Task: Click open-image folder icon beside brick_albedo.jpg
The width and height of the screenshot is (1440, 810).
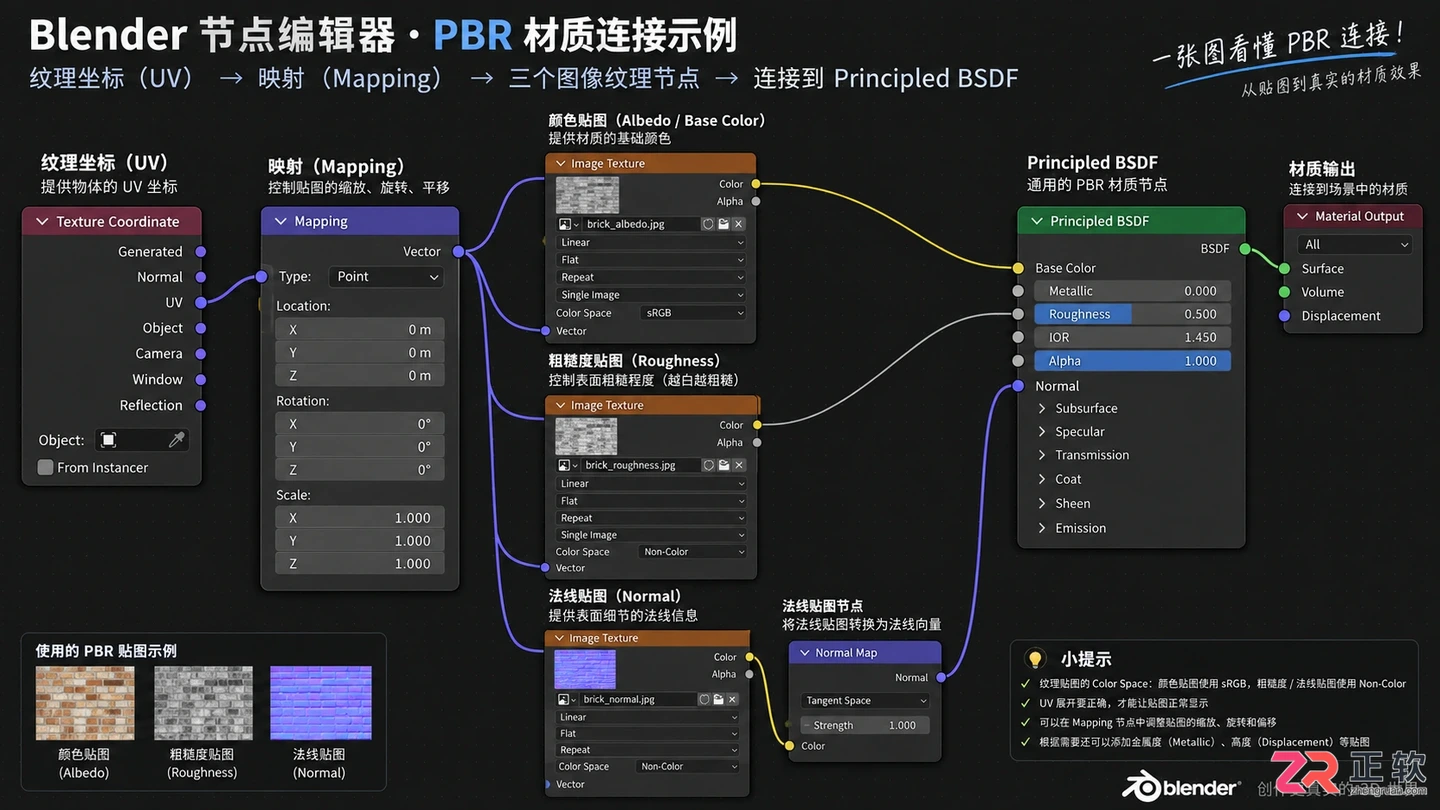Action: click(x=723, y=224)
